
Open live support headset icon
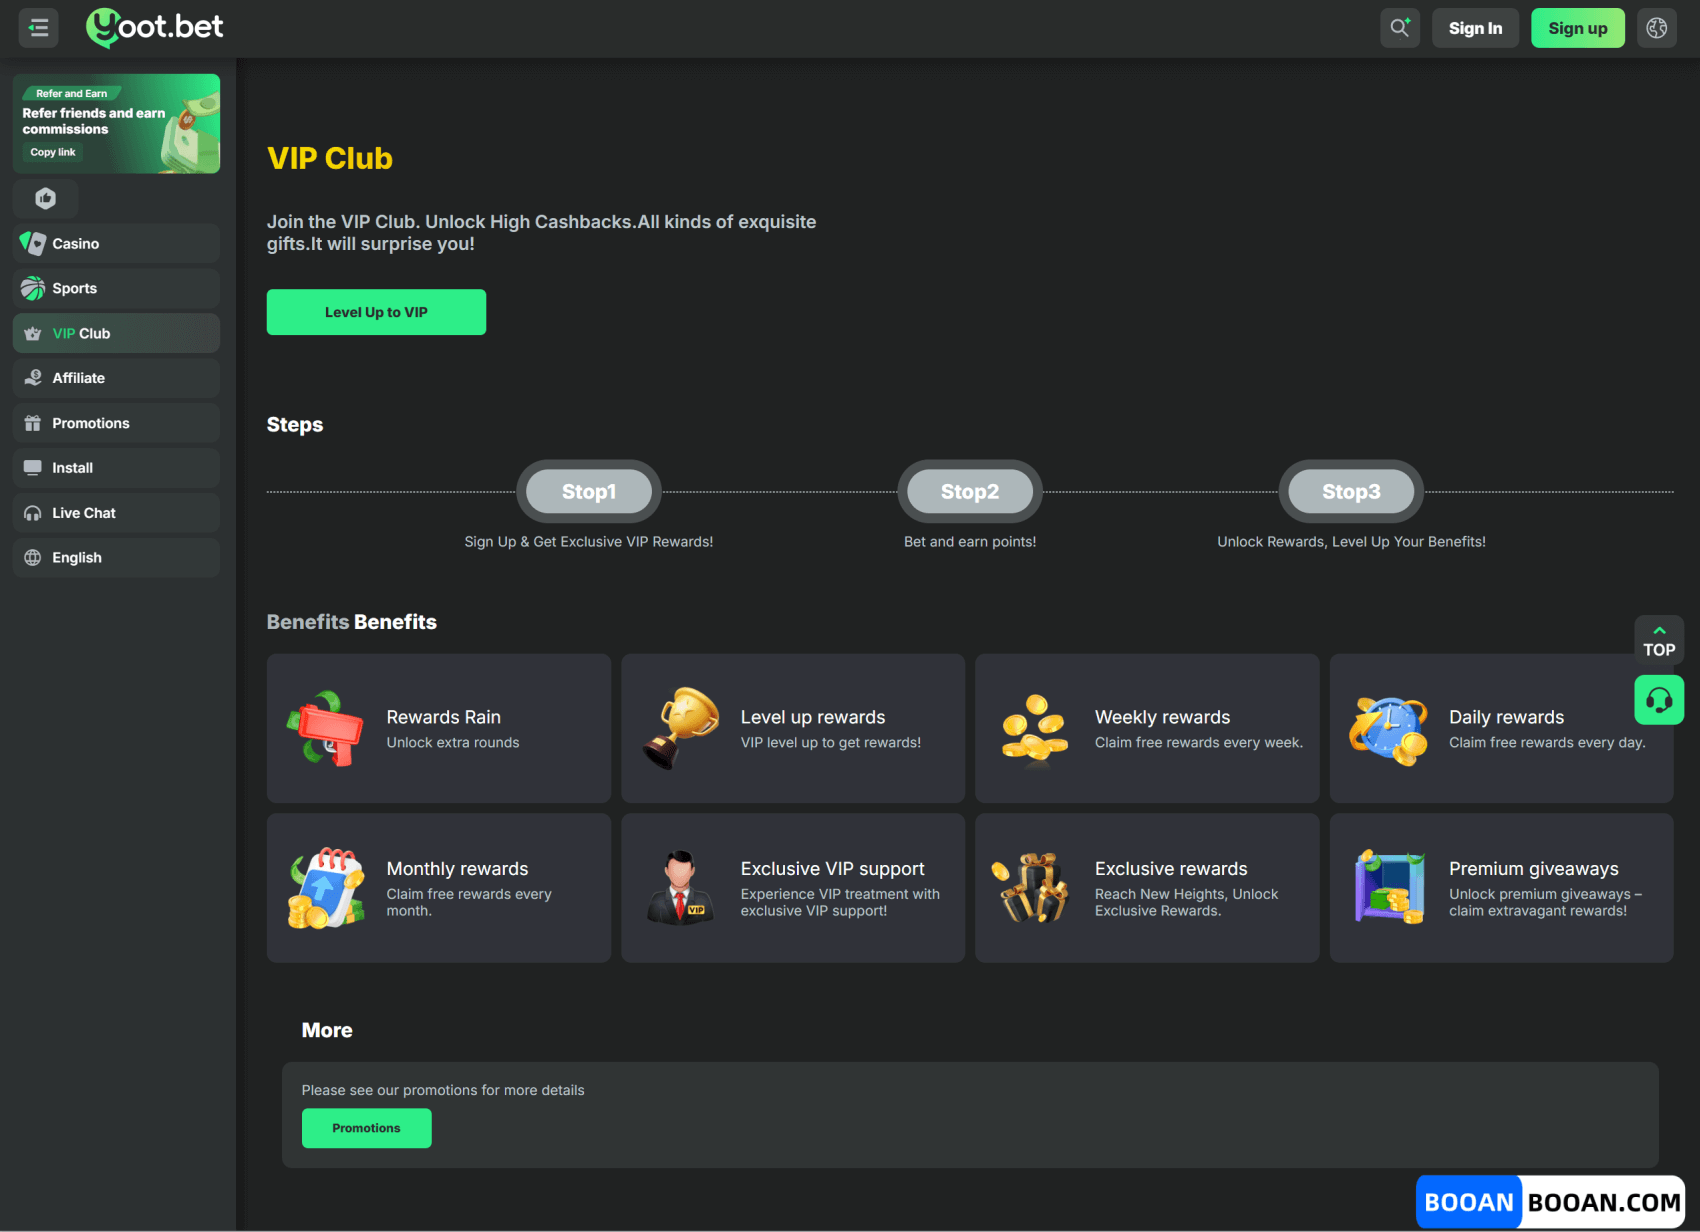pyautogui.click(x=1658, y=700)
